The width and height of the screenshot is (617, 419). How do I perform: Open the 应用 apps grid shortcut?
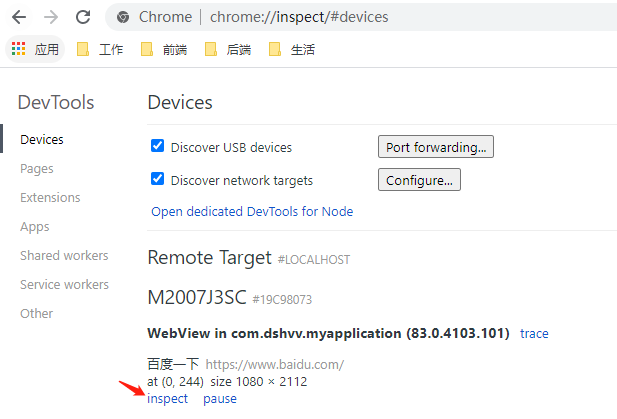click(x=35, y=49)
